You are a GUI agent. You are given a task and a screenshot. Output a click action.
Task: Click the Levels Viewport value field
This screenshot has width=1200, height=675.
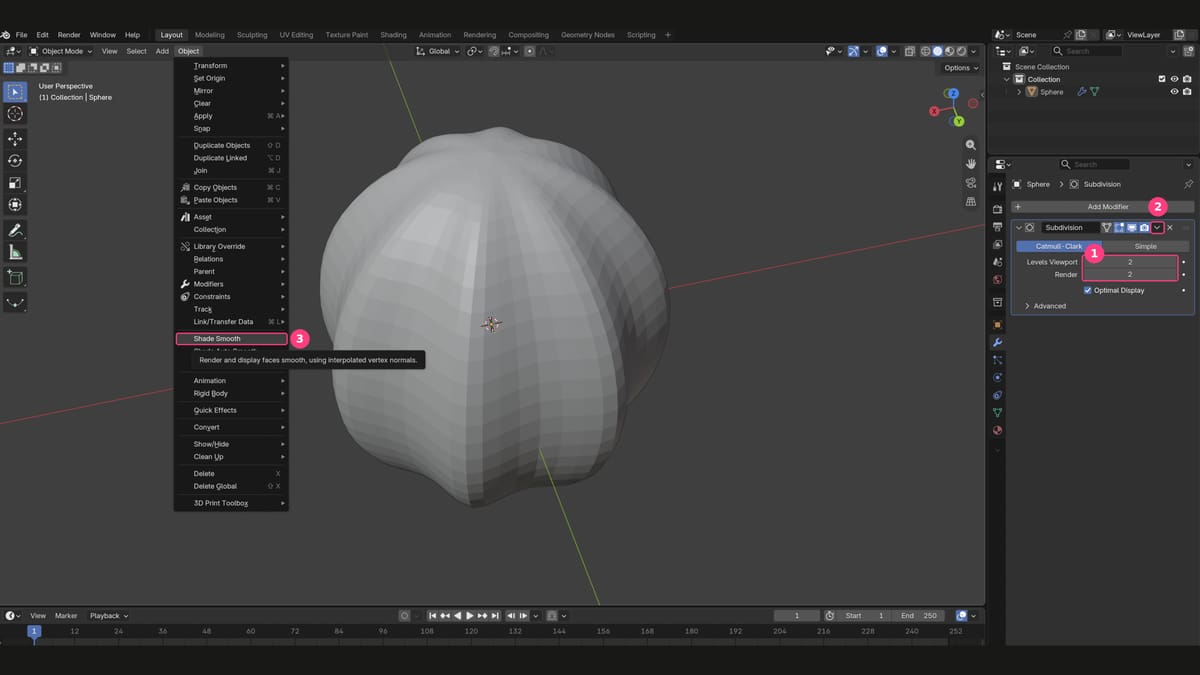click(1130, 262)
